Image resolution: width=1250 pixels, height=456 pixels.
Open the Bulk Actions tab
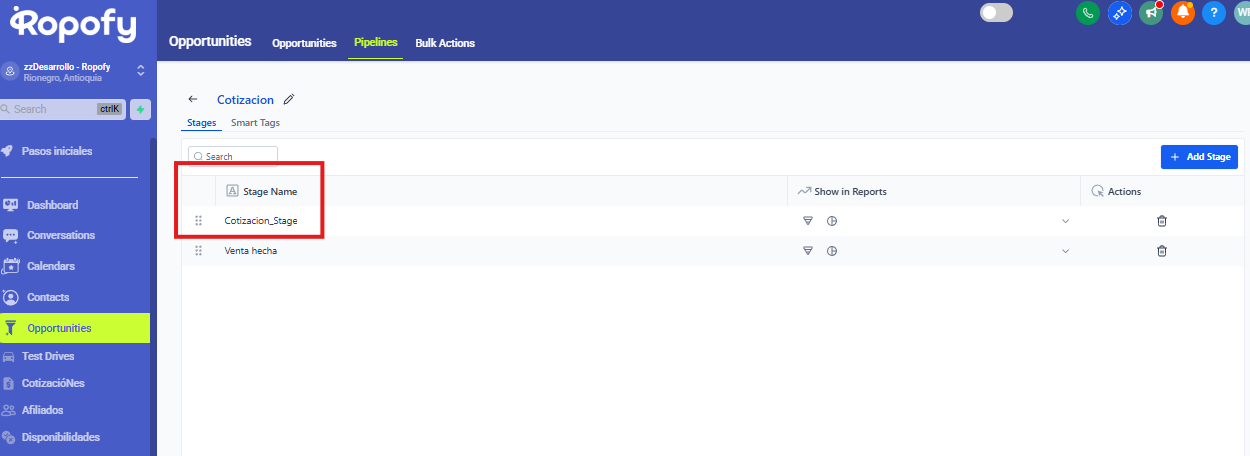point(445,43)
